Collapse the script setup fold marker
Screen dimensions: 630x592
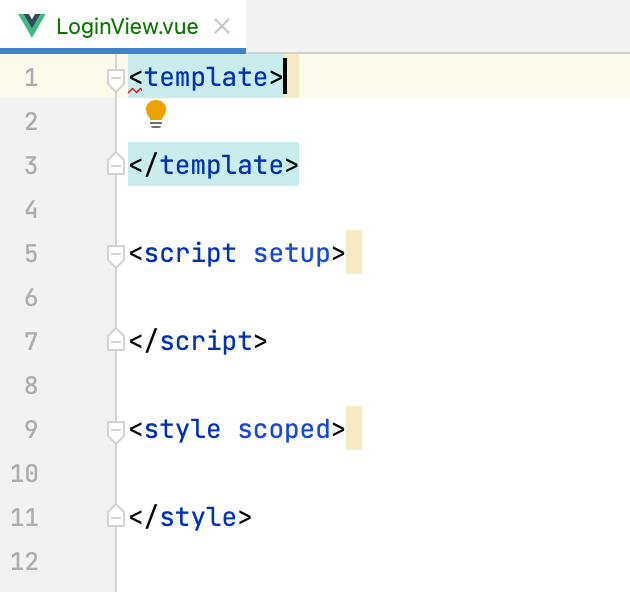116,256
